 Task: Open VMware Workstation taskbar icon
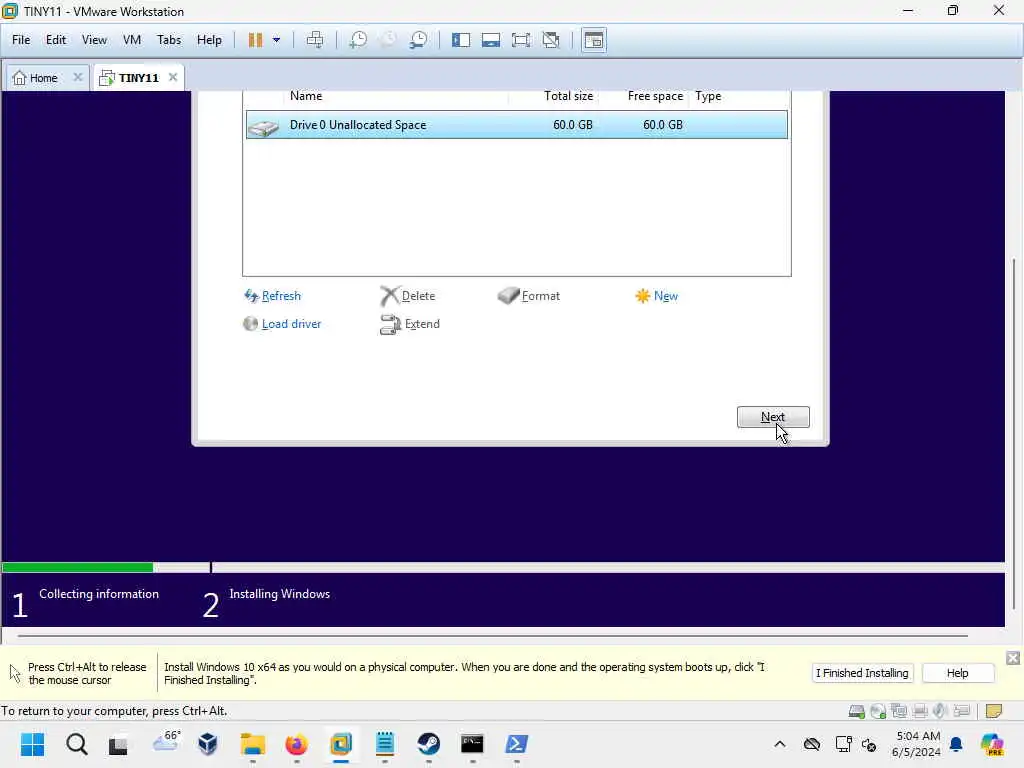(x=341, y=744)
